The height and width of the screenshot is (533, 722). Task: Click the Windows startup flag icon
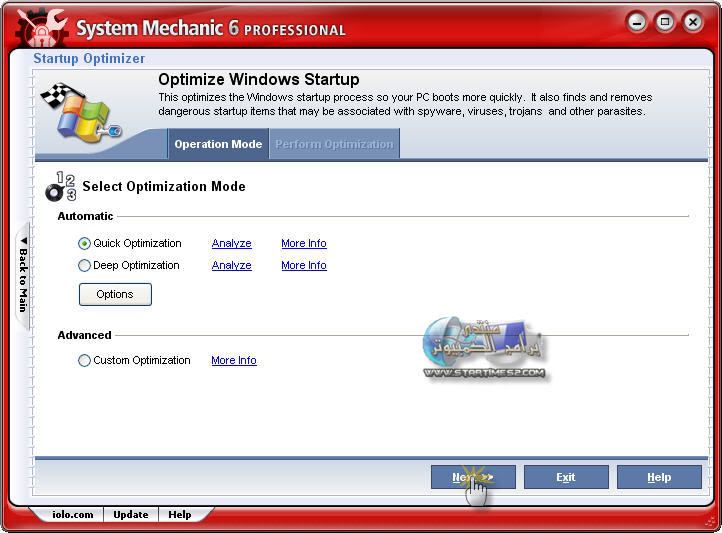(81, 113)
